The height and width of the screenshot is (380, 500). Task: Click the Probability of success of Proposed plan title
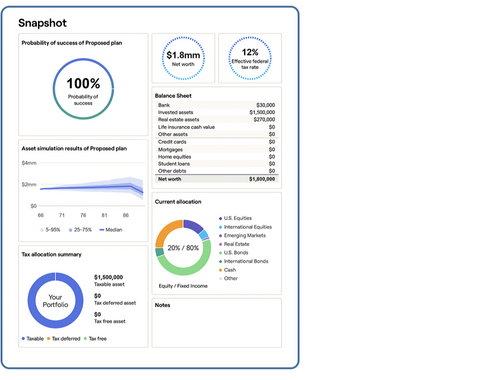pyautogui.click(x=72, y=43)
